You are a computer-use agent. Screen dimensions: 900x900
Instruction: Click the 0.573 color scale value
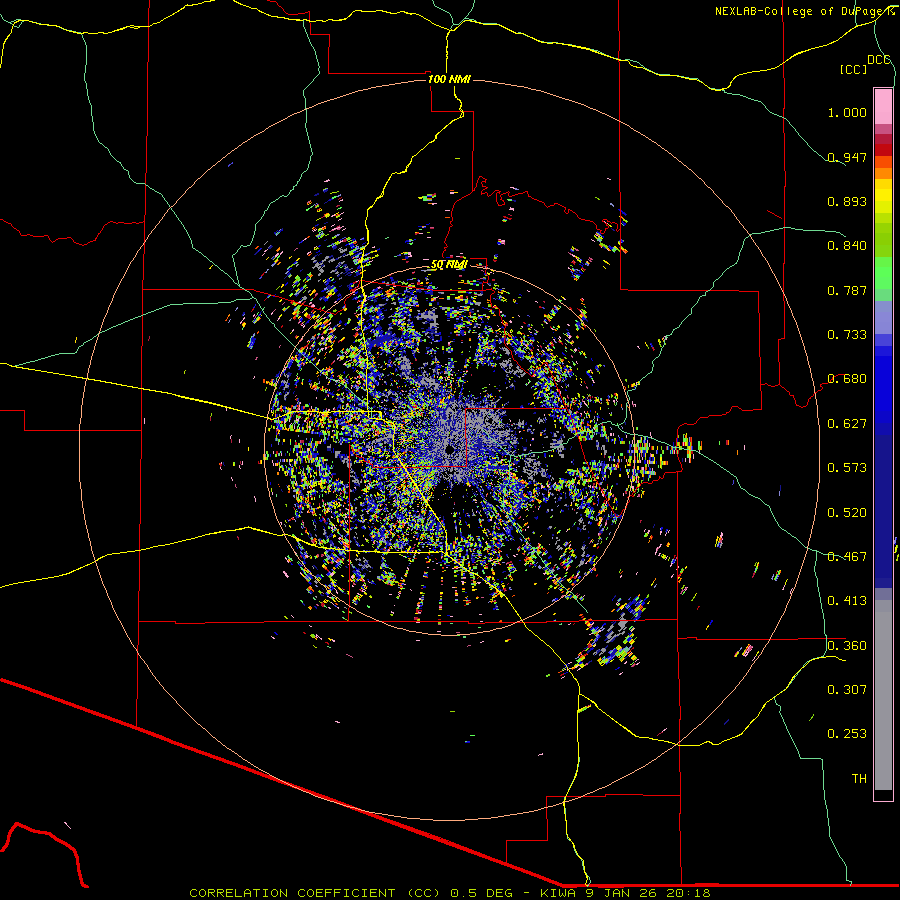847,468
